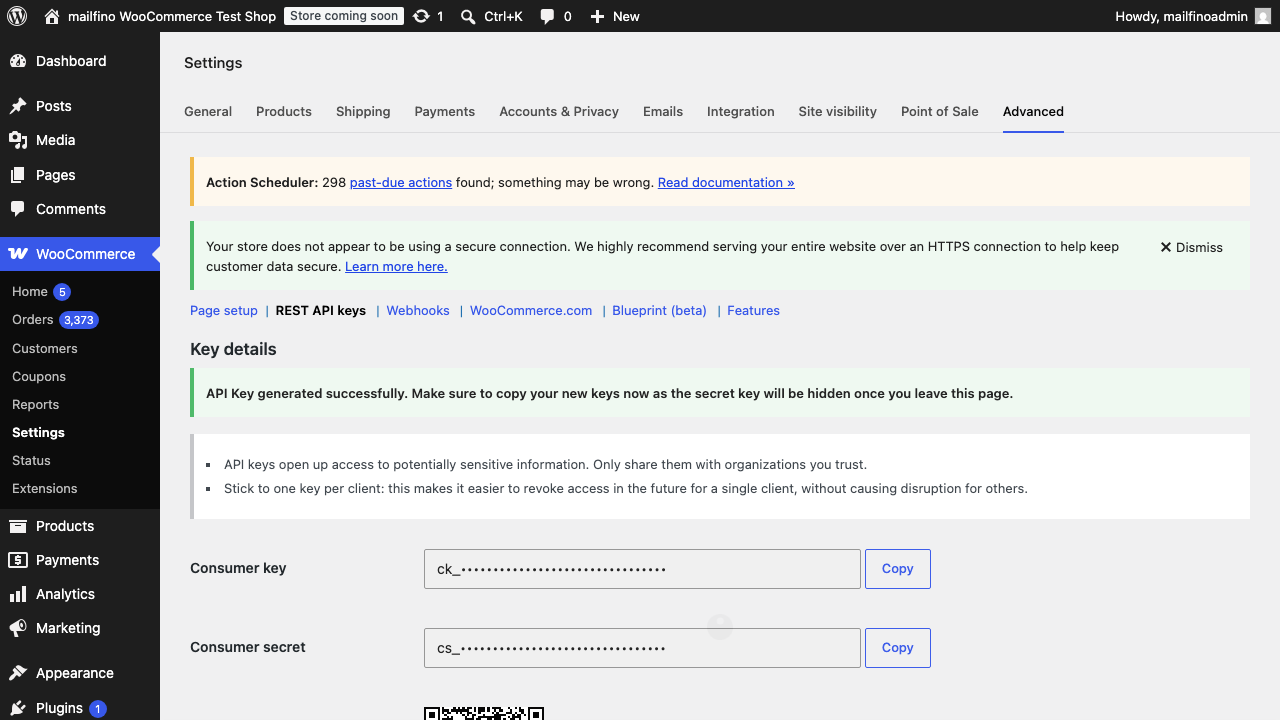Open the Shipping settings tab
Screen dimensions: 1280x720
coord(363,111)
